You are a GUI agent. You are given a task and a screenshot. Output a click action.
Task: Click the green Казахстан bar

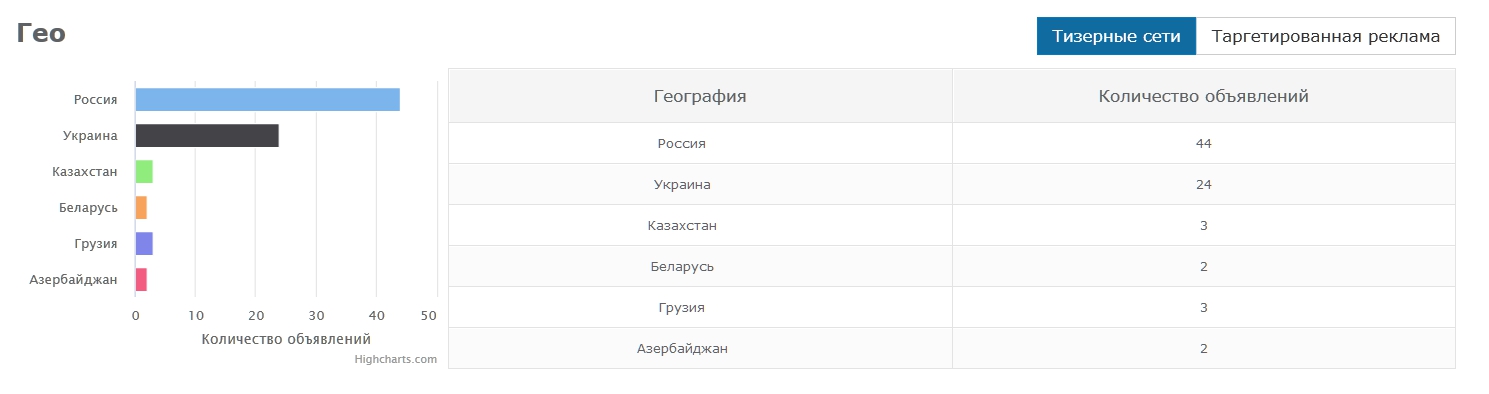tap(144, 172)
